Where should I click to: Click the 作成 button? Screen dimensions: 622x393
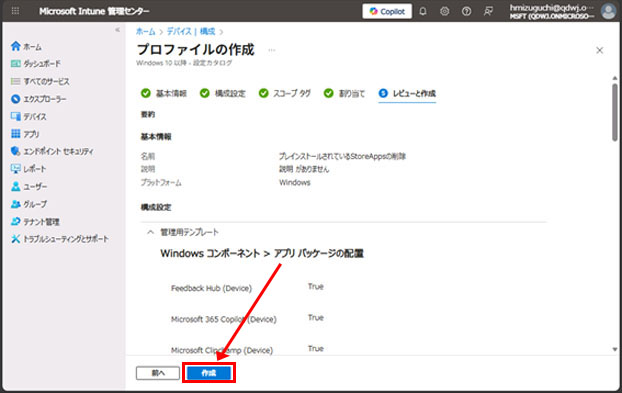click(x=209, y=373)
